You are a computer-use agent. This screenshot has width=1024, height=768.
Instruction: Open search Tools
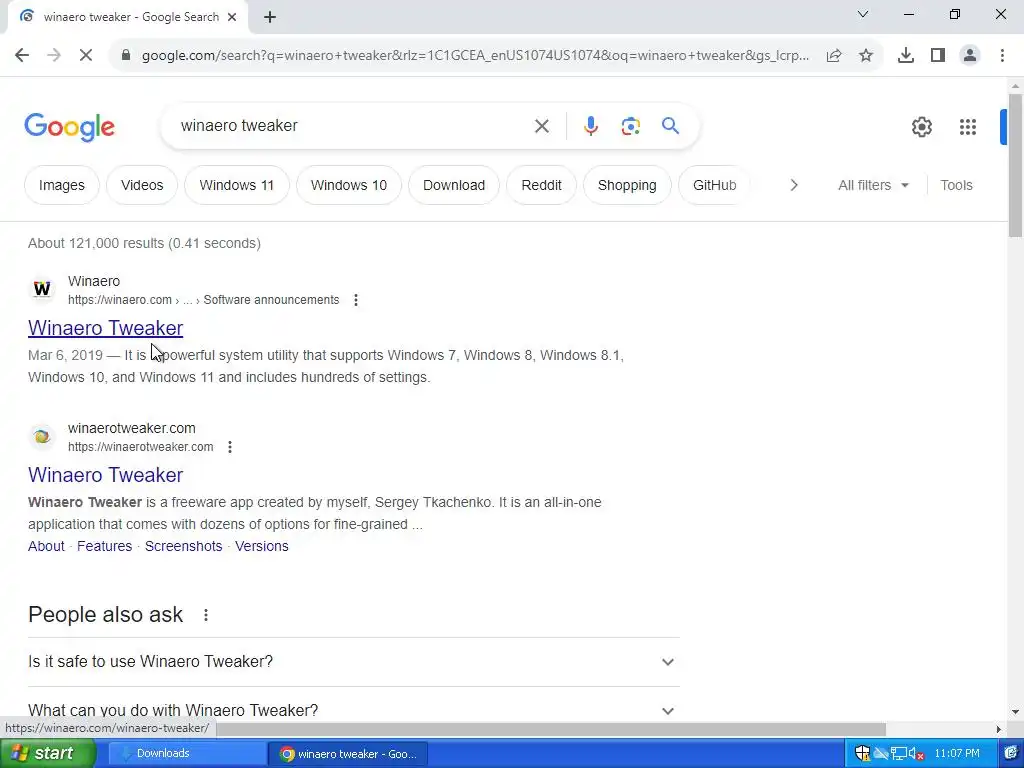tap(956, 185)
